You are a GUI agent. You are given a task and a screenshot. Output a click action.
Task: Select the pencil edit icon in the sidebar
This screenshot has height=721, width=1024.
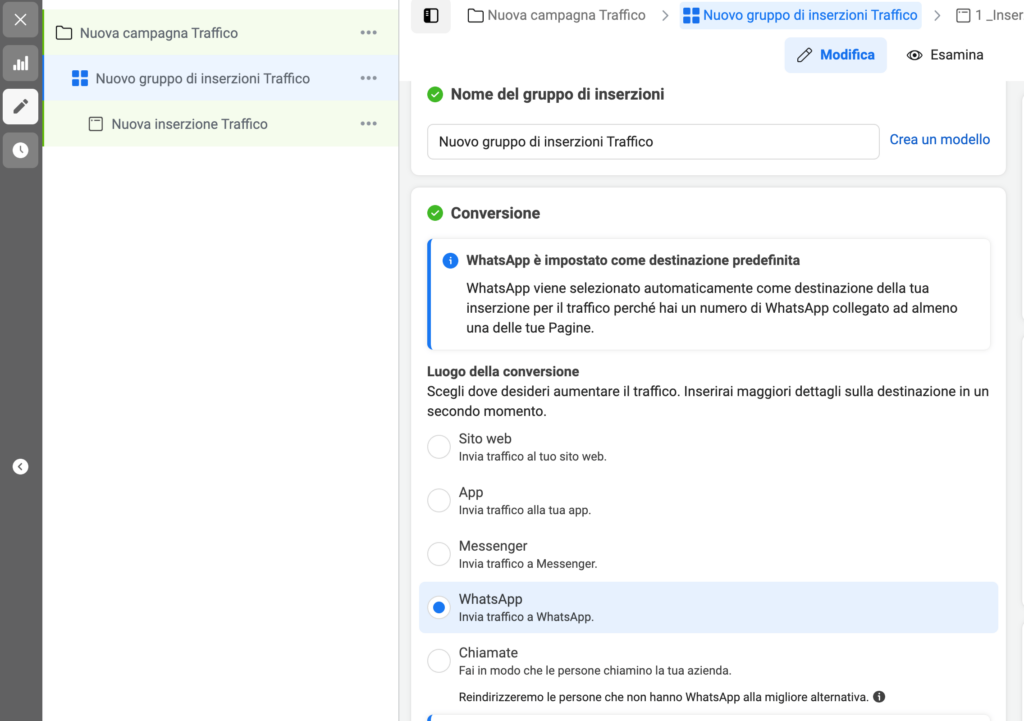click(20, 106)
